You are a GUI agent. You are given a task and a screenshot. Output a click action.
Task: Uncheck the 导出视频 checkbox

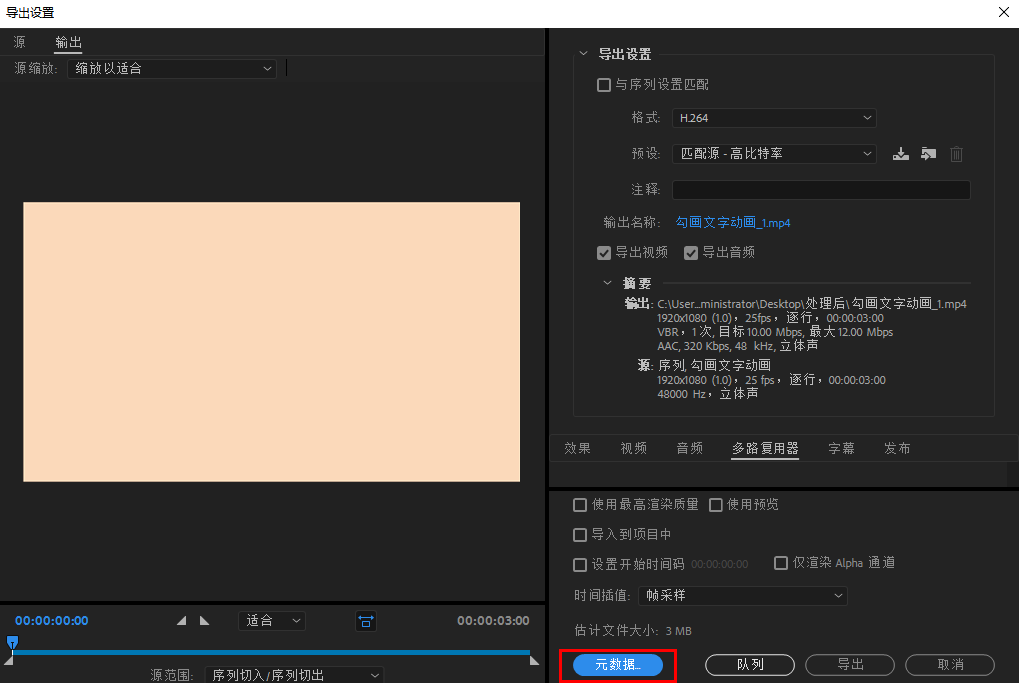click(x=604, y=253)
